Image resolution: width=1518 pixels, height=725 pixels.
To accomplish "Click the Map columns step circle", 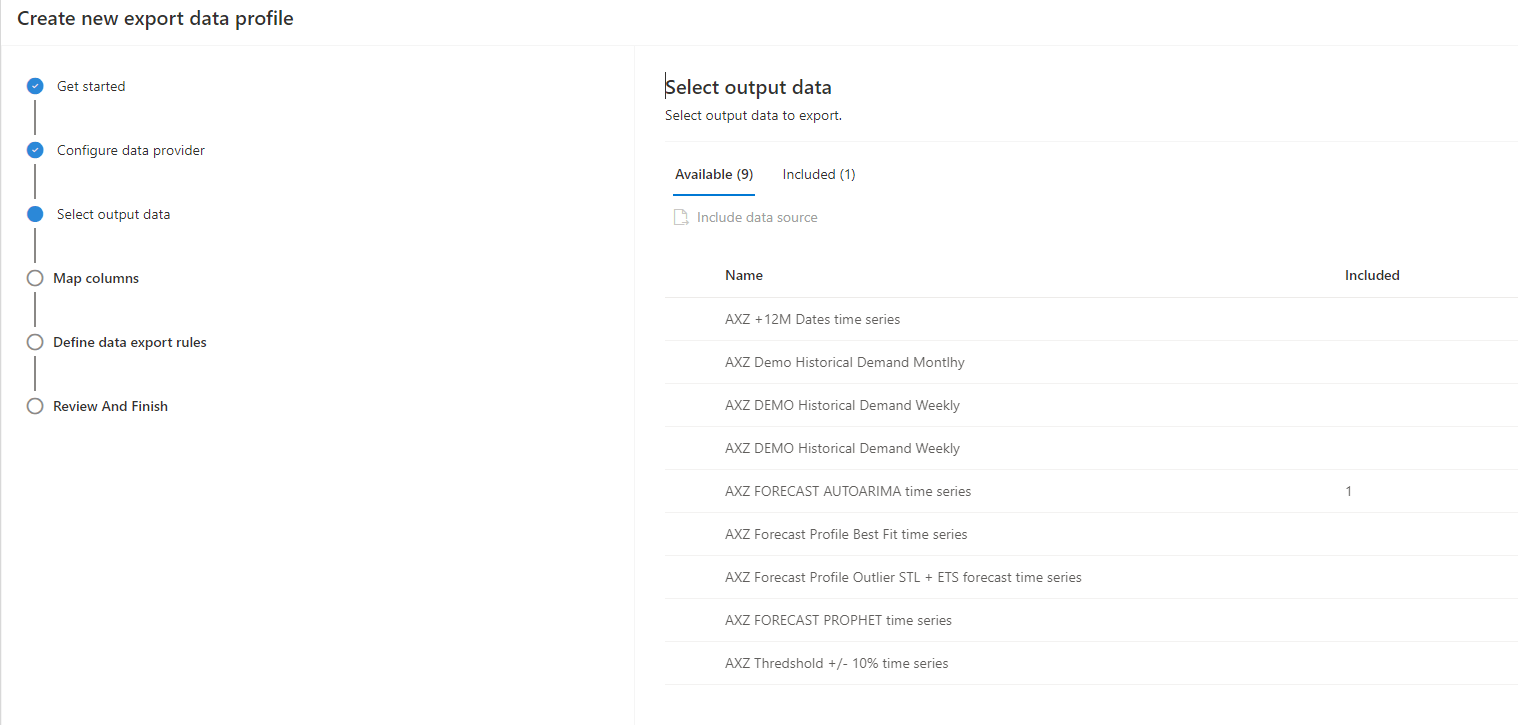I will click(35, 278).
